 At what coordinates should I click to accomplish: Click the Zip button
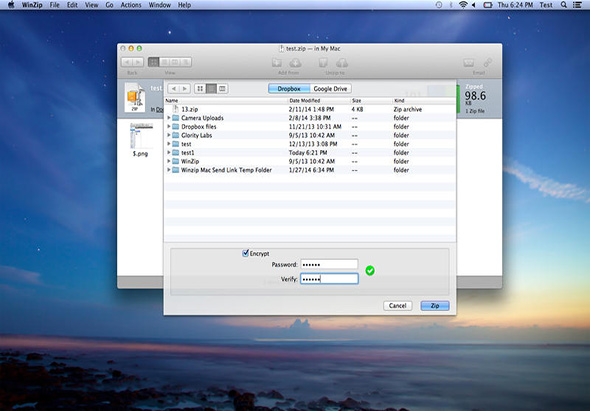435,306
